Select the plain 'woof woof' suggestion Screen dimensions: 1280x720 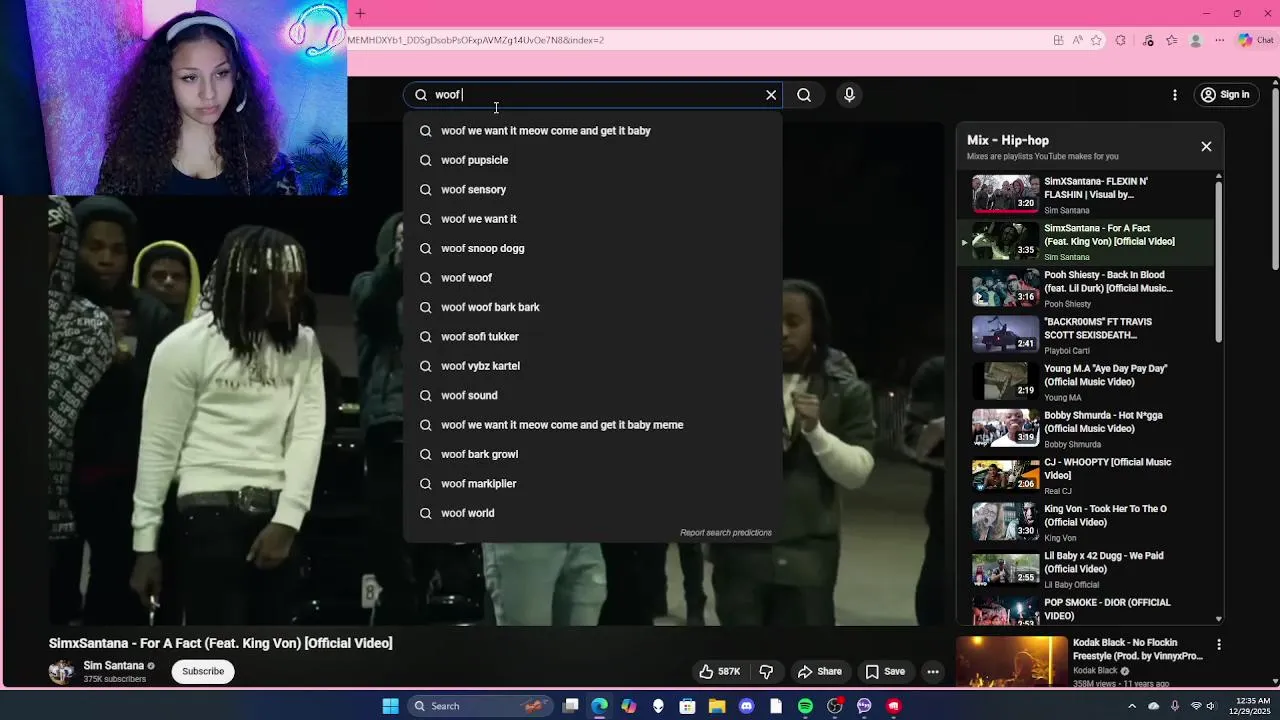click(593, 278)
